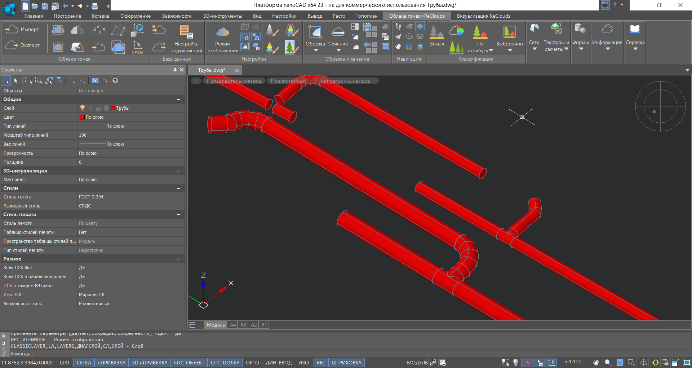Click the airplane fly navigation icon
This screenshot has width=692, height=368.
399,37
